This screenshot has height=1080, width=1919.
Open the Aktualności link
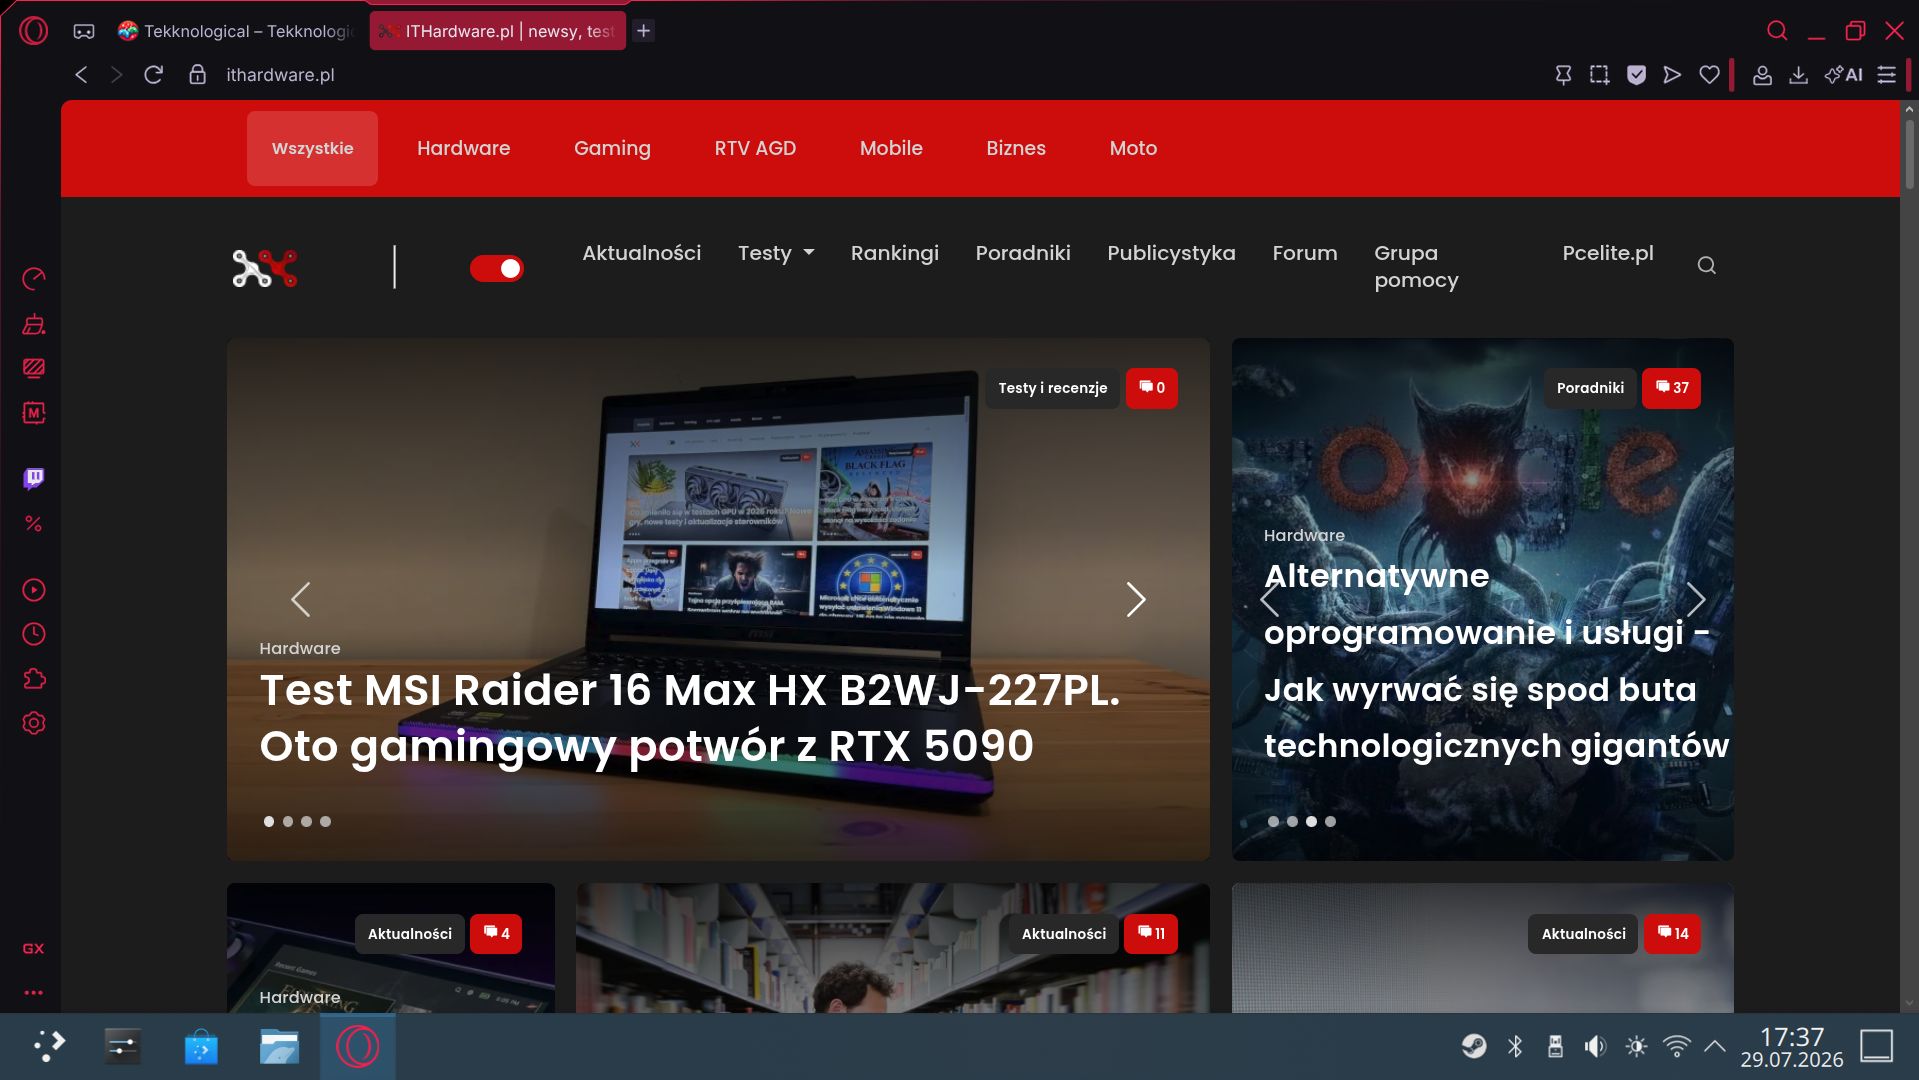[642, 253]
